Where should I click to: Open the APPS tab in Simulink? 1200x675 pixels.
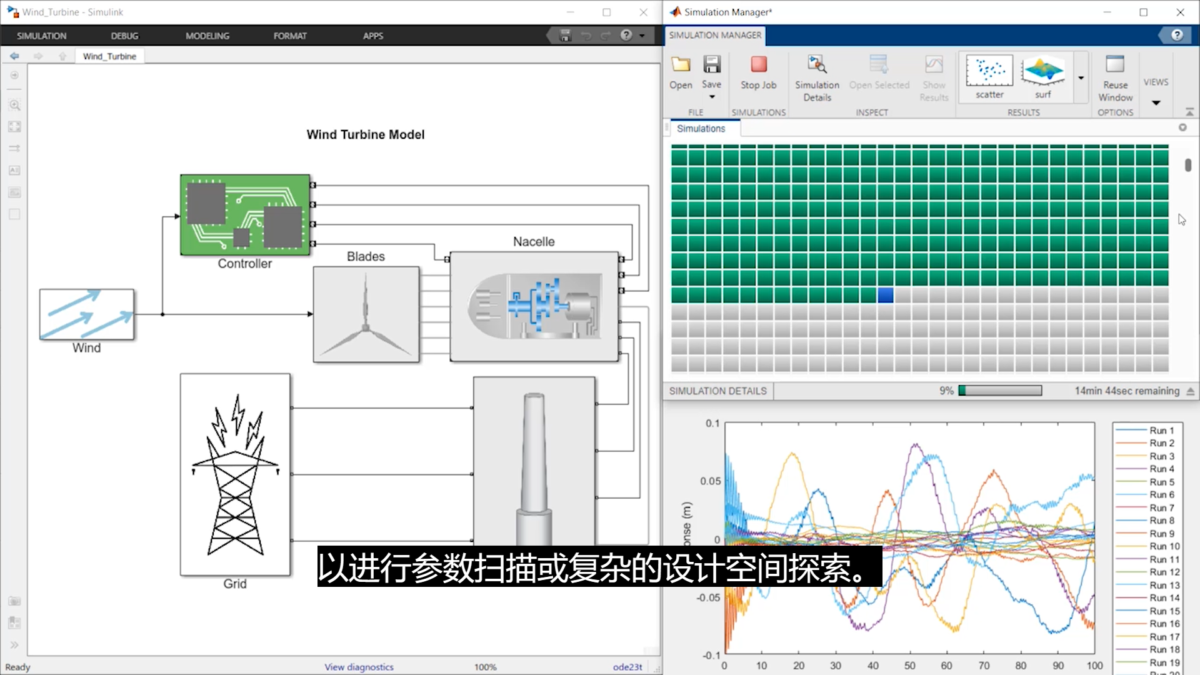click(373, 36)
